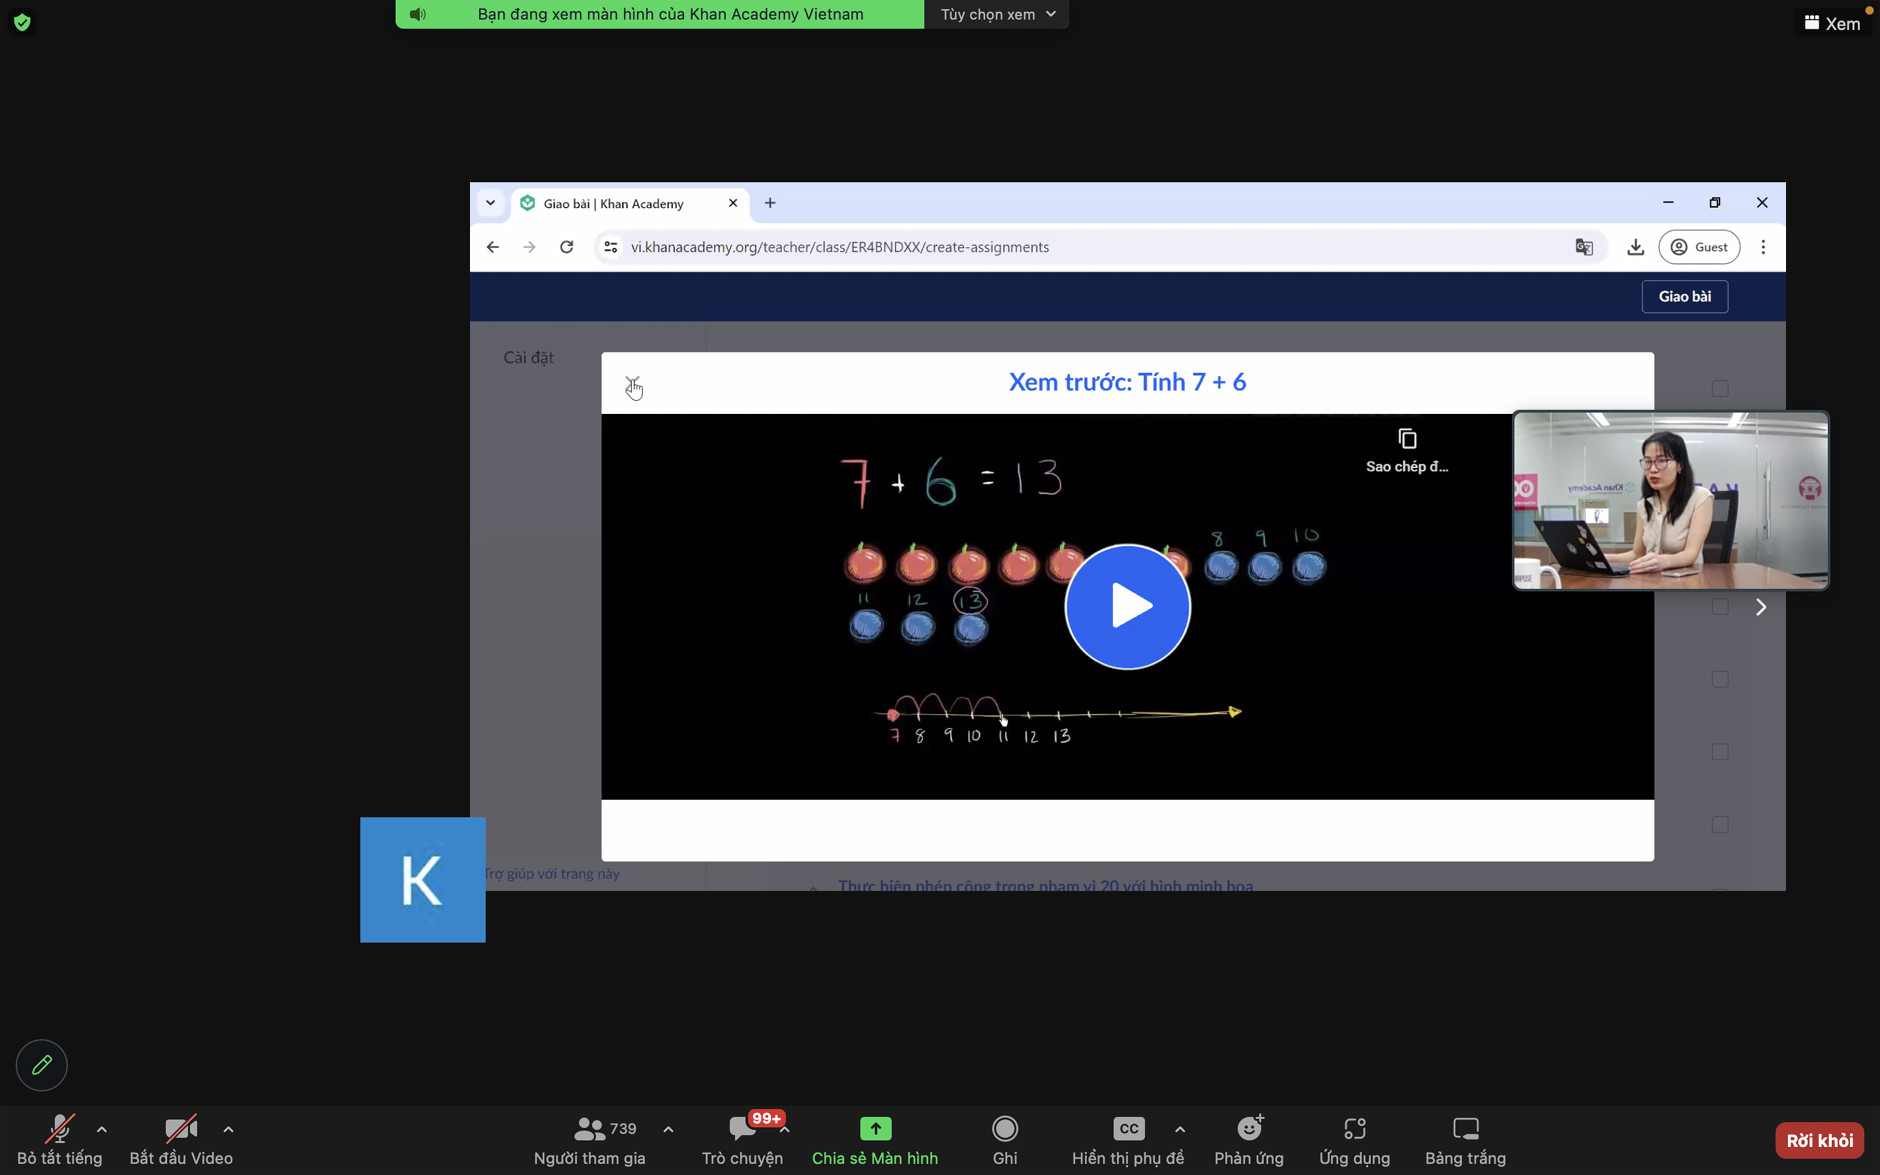Click the green Chia sẻ Màn hình icon
This screenshot has width=1880, height=1175.
pos(875,1129)
